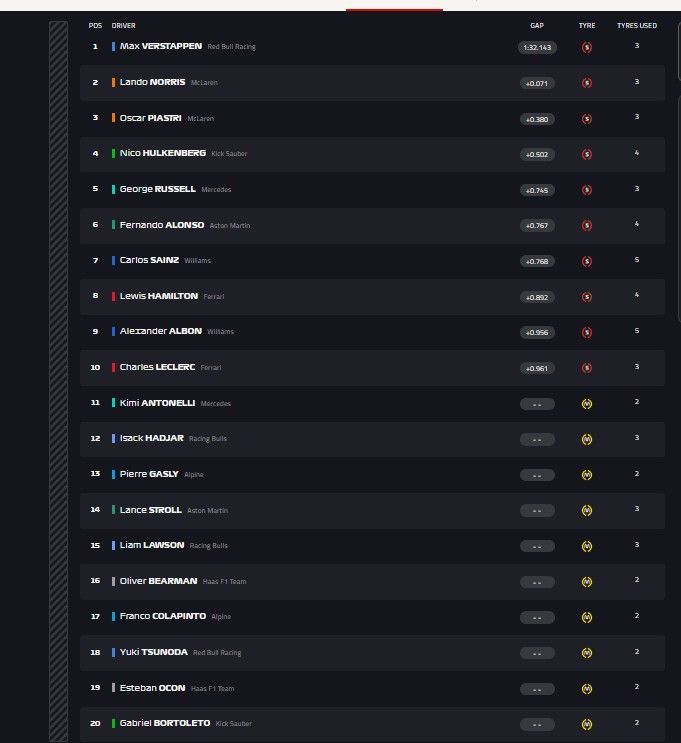Image resolution: width=681 pixels, height=743 pixels.
Task: Click the medium tyre icon for Oliver Bearman
Action: coord(587,582)
